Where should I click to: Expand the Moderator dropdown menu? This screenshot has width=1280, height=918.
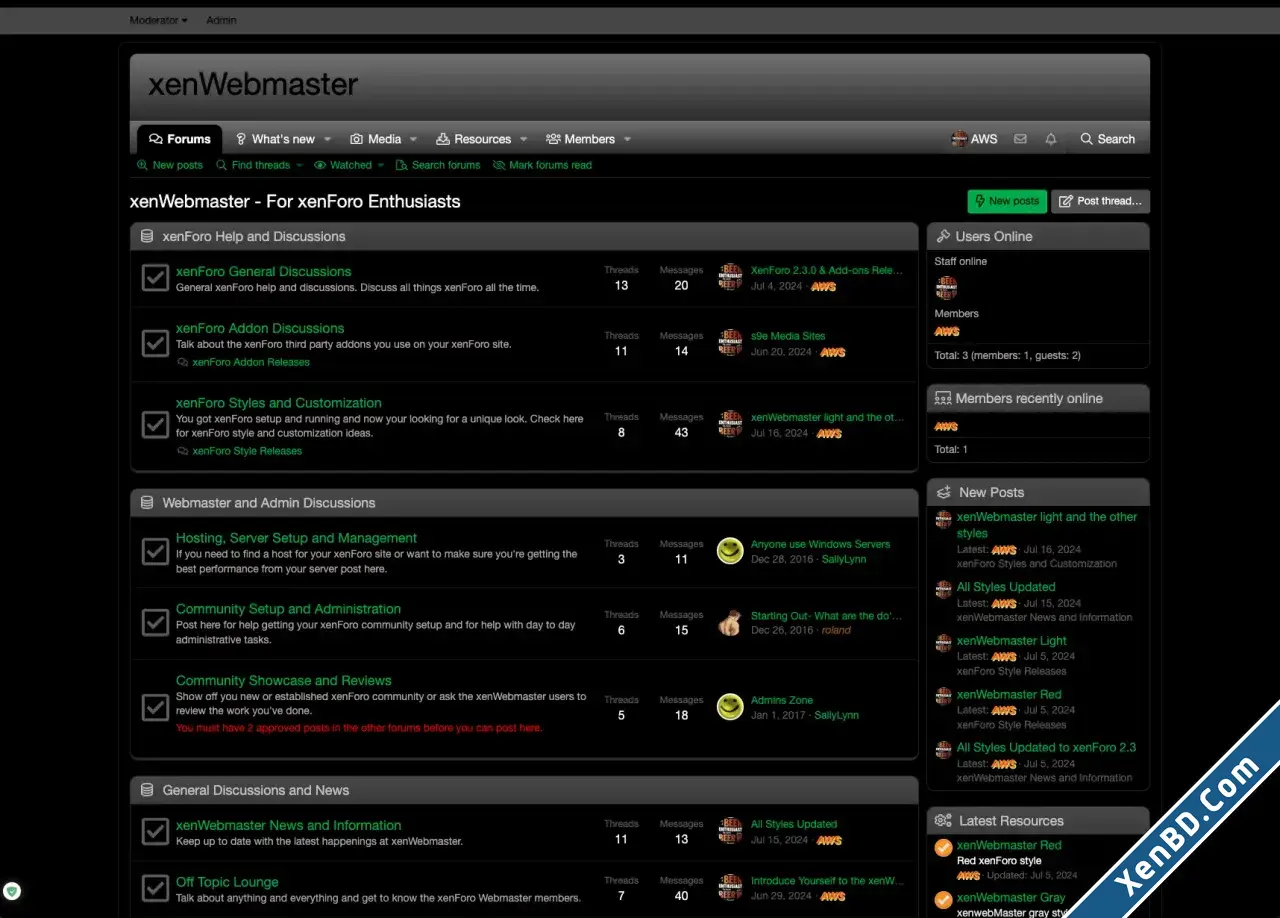[x=158, y=20]
